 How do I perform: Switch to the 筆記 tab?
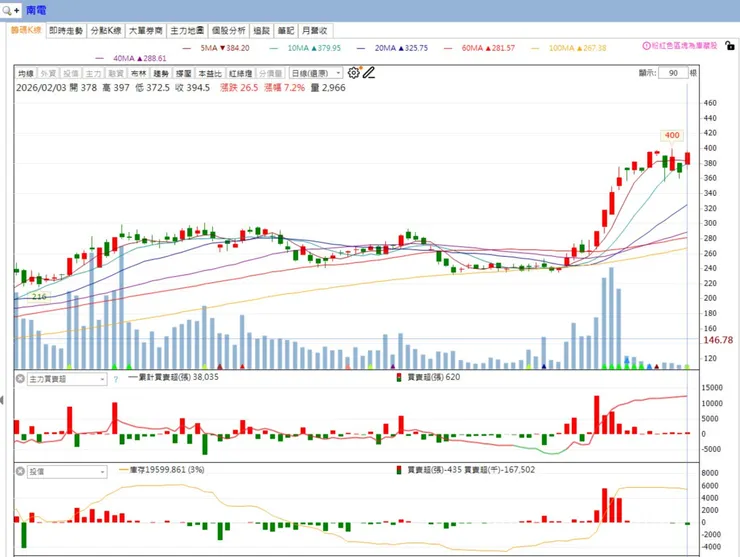[286, 31]
